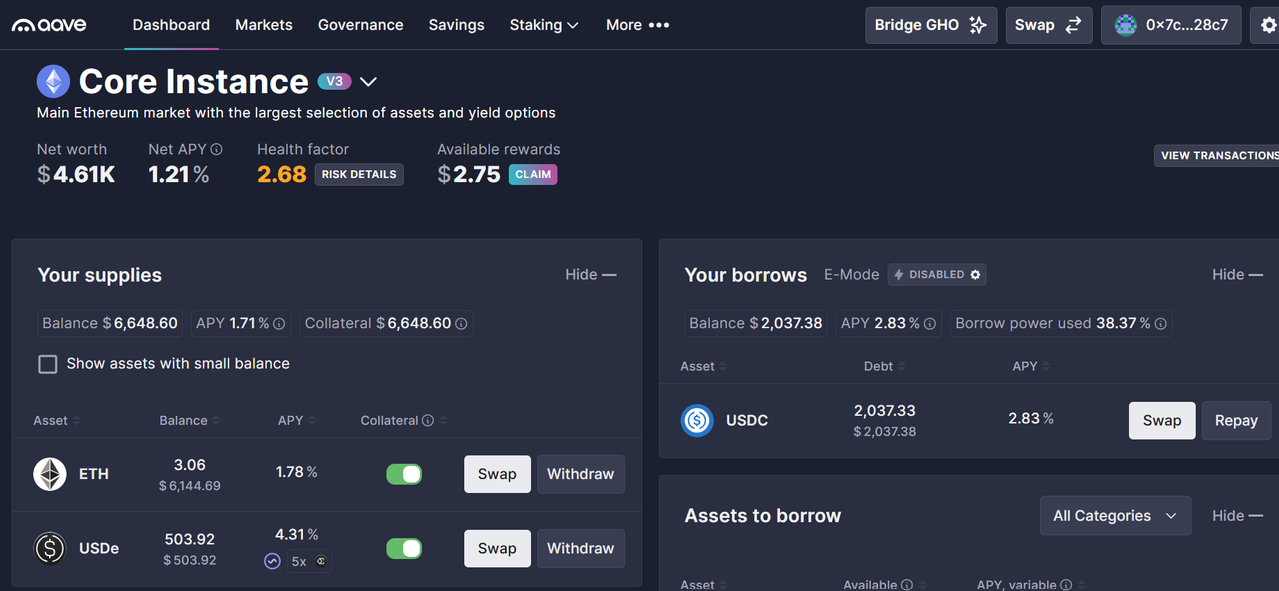
Task: Open the wallet 0x7c...28c7 menu
Action: pyautogui.click(x=1171, y=25)
